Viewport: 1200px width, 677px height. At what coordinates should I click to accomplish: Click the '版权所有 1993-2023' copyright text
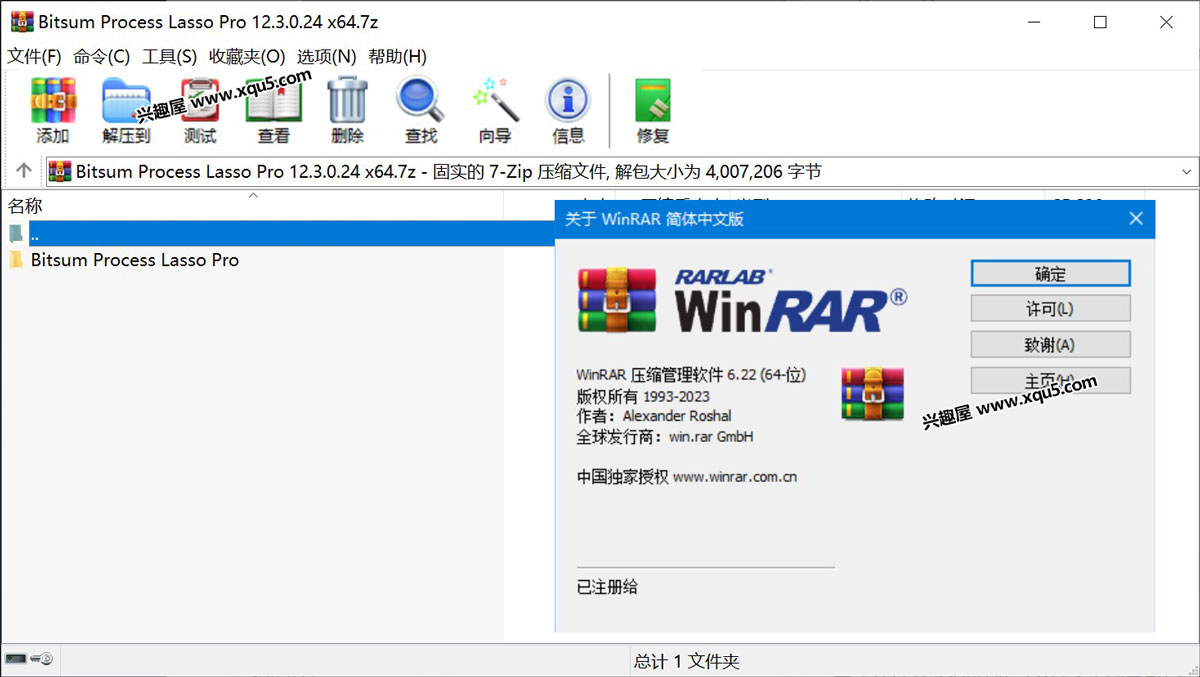click(x=643, y=396)
